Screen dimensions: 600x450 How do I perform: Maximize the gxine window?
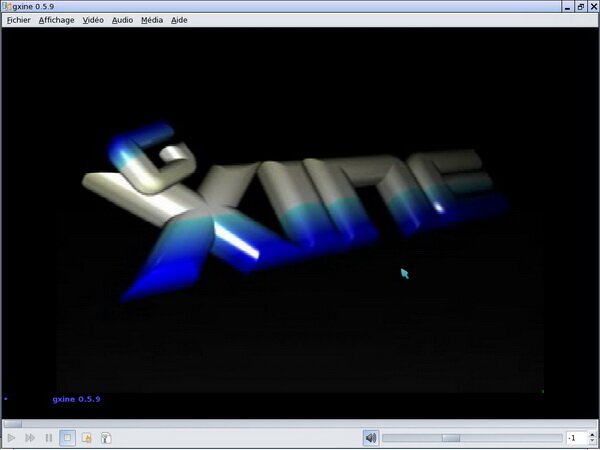581,7
